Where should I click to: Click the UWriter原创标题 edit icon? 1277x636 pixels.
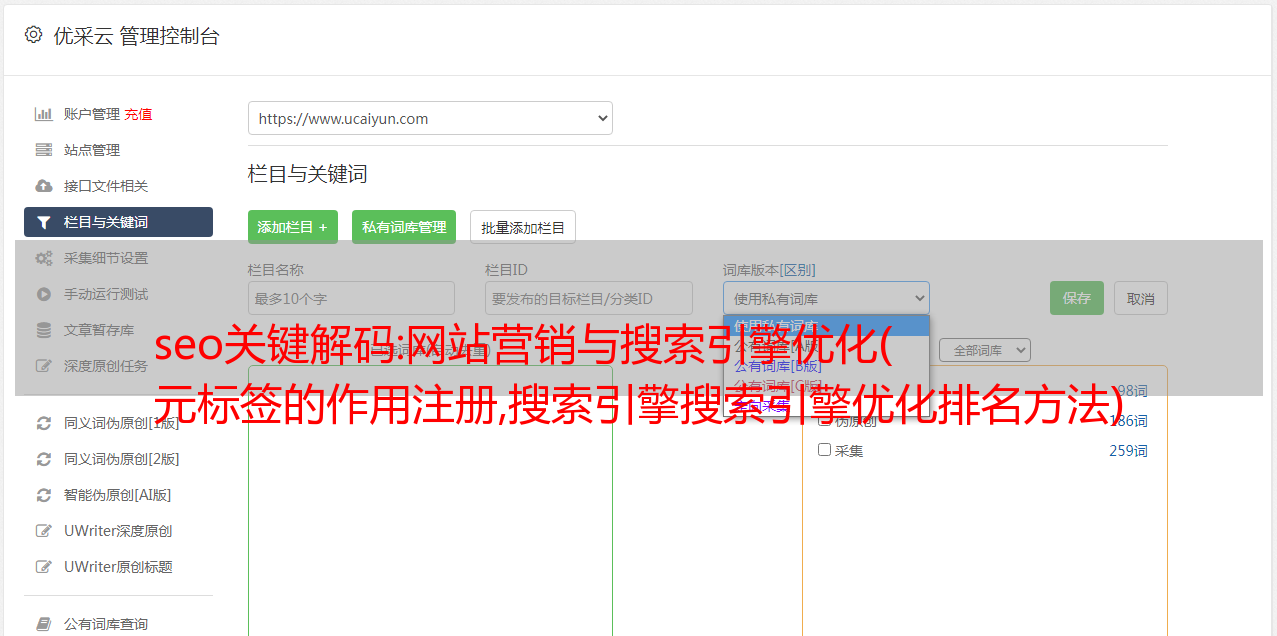coord(44,567)
